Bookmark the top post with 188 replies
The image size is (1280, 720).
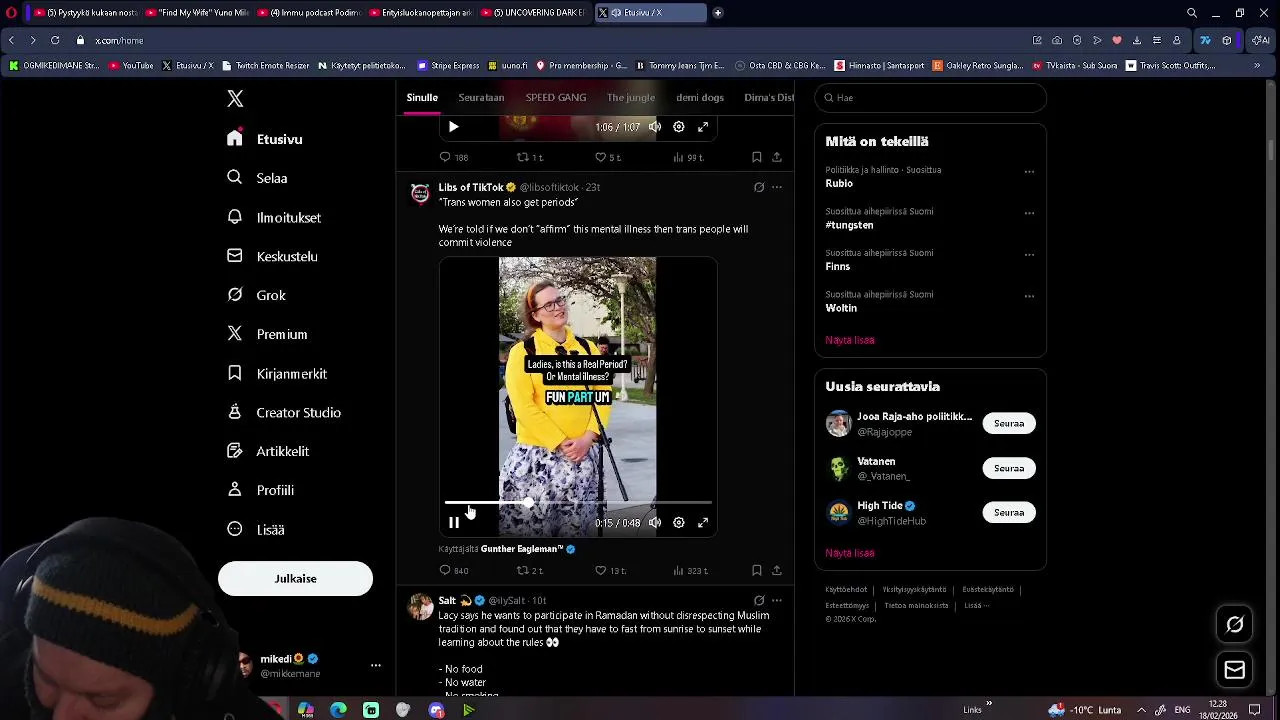tap(756, 157)
